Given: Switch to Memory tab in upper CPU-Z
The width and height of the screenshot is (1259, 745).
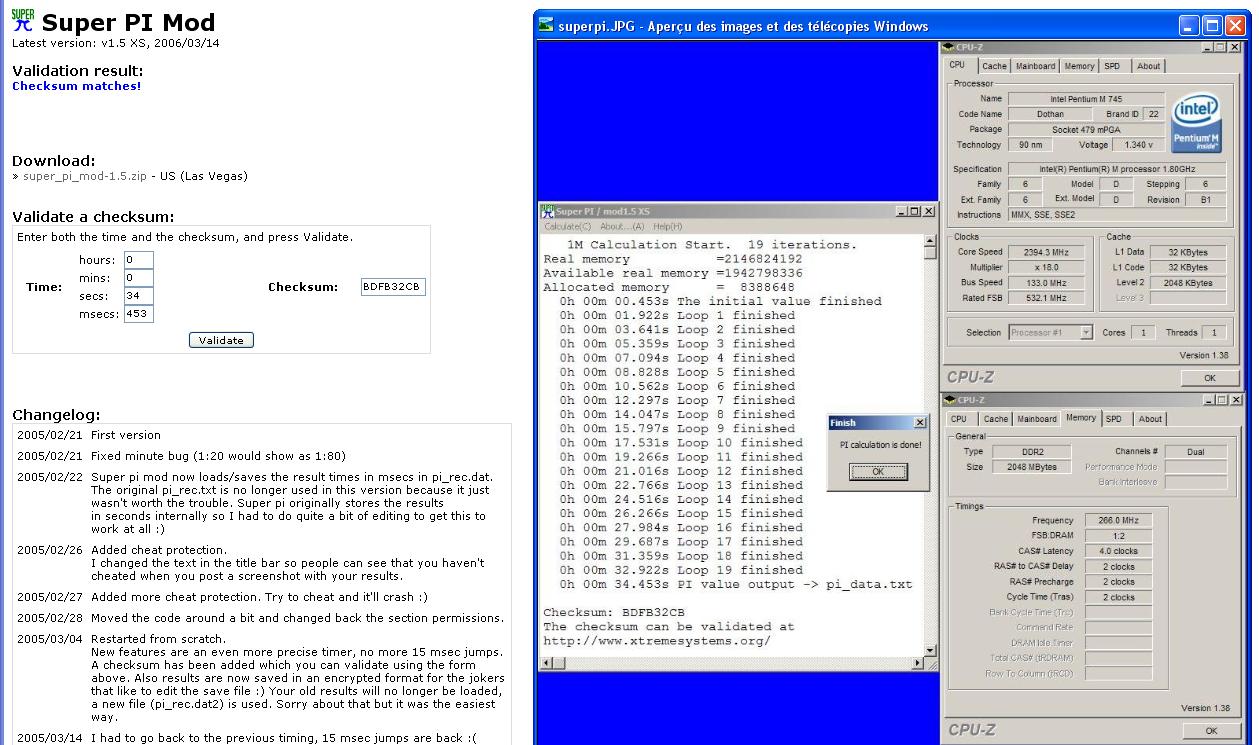Looking at the screenshot, I should [1079, 66].
